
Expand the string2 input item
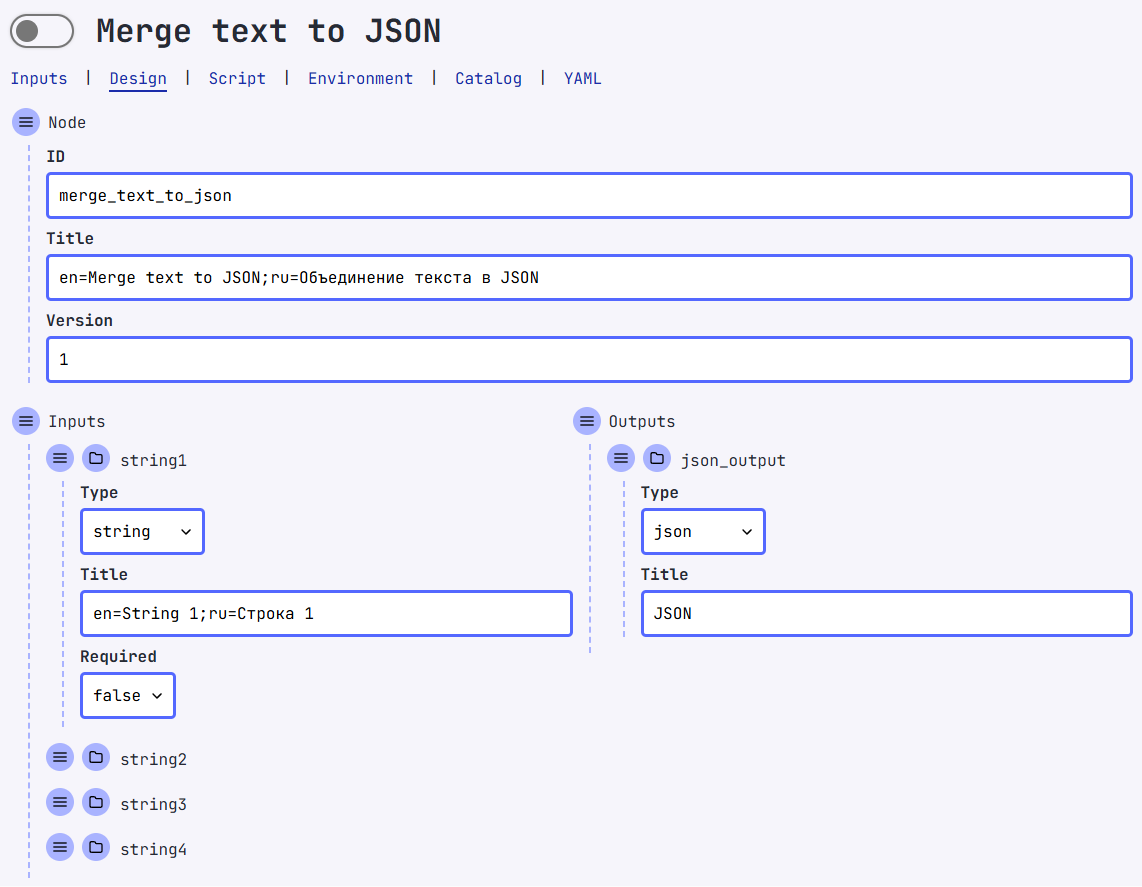click(153, 759)
